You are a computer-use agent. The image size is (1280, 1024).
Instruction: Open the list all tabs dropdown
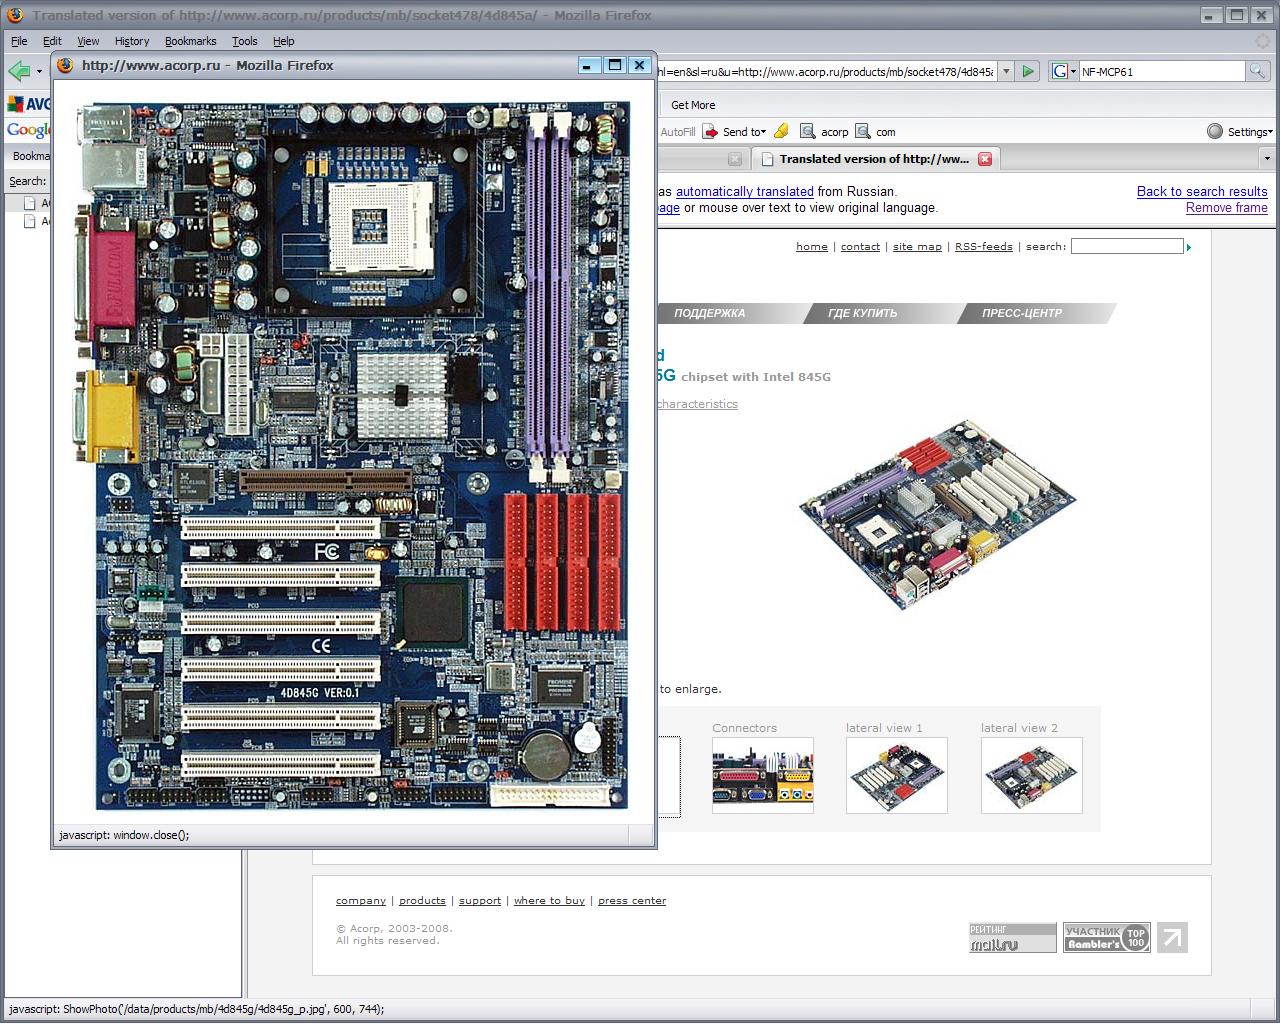[1266, 159]
